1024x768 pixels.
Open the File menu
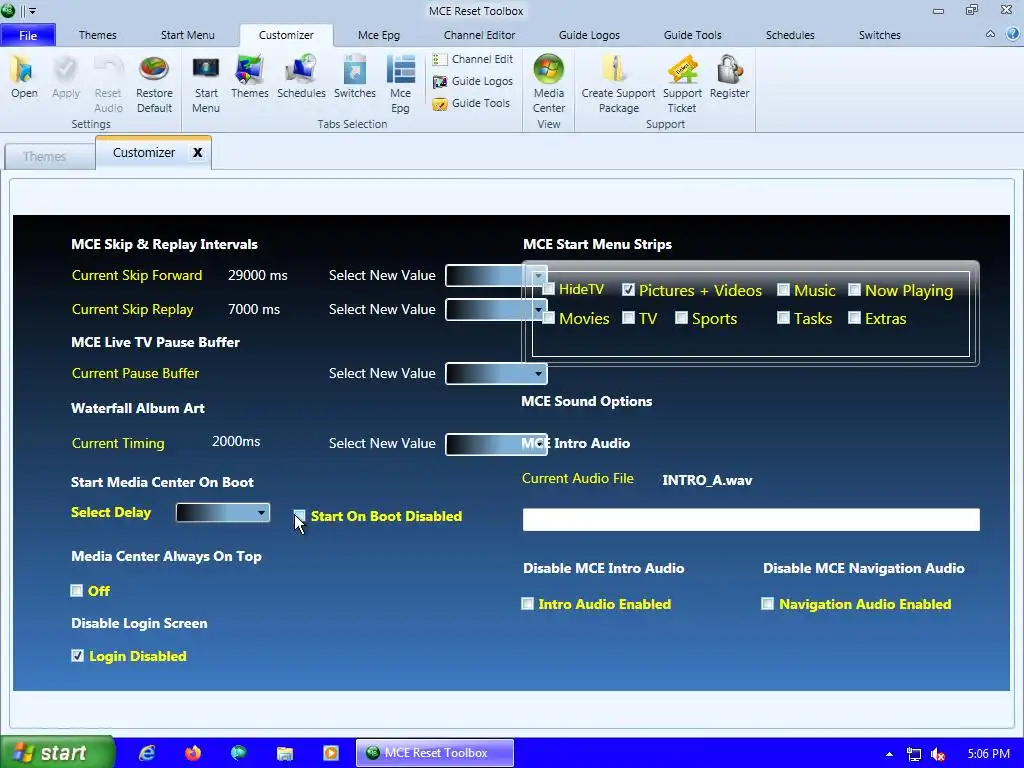pos(28,35)
